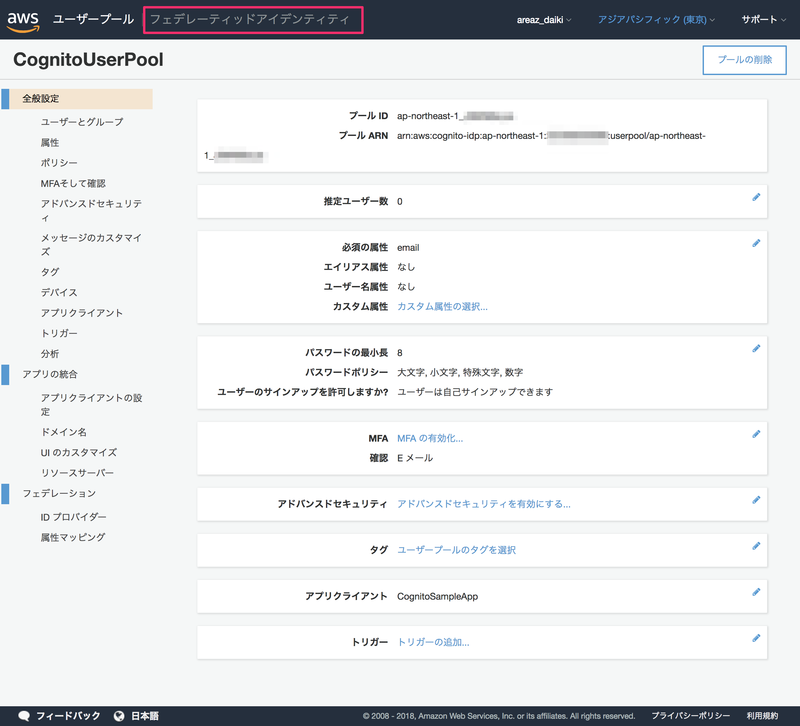This screenshot has width=800, height=726.
Task: Click the CognitoUserPool page title
Action: pyautogui.click(x=88, y=60)
